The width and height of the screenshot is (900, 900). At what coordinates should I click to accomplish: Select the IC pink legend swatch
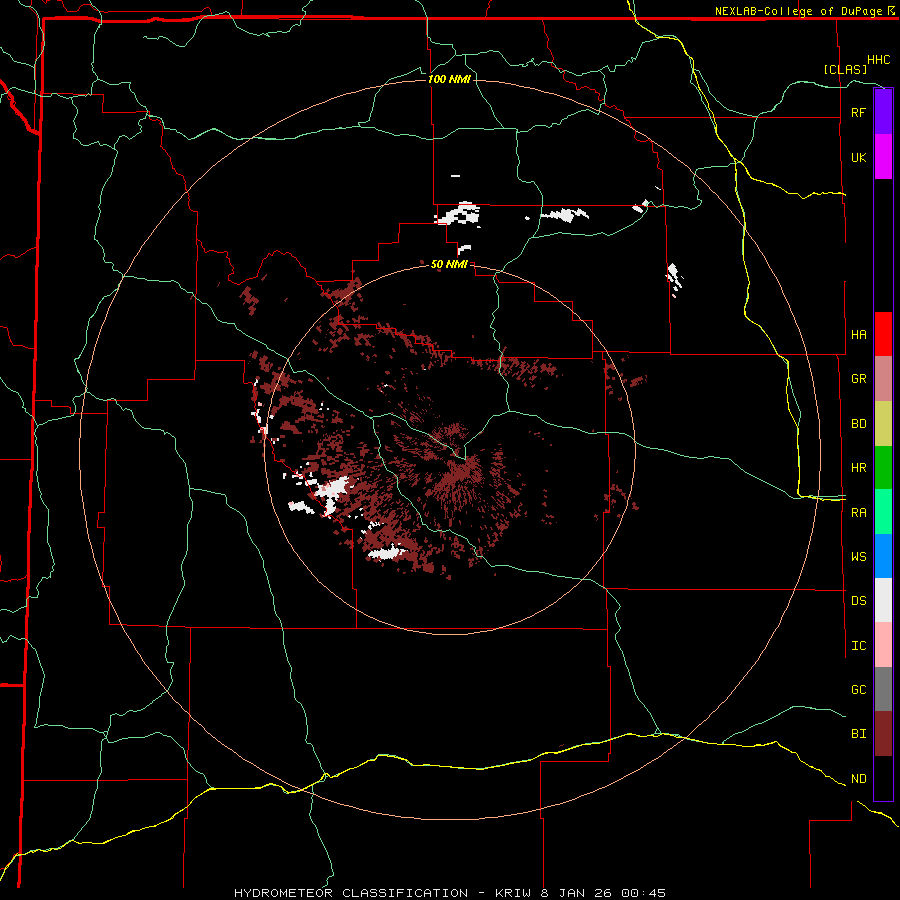point(883,645)
